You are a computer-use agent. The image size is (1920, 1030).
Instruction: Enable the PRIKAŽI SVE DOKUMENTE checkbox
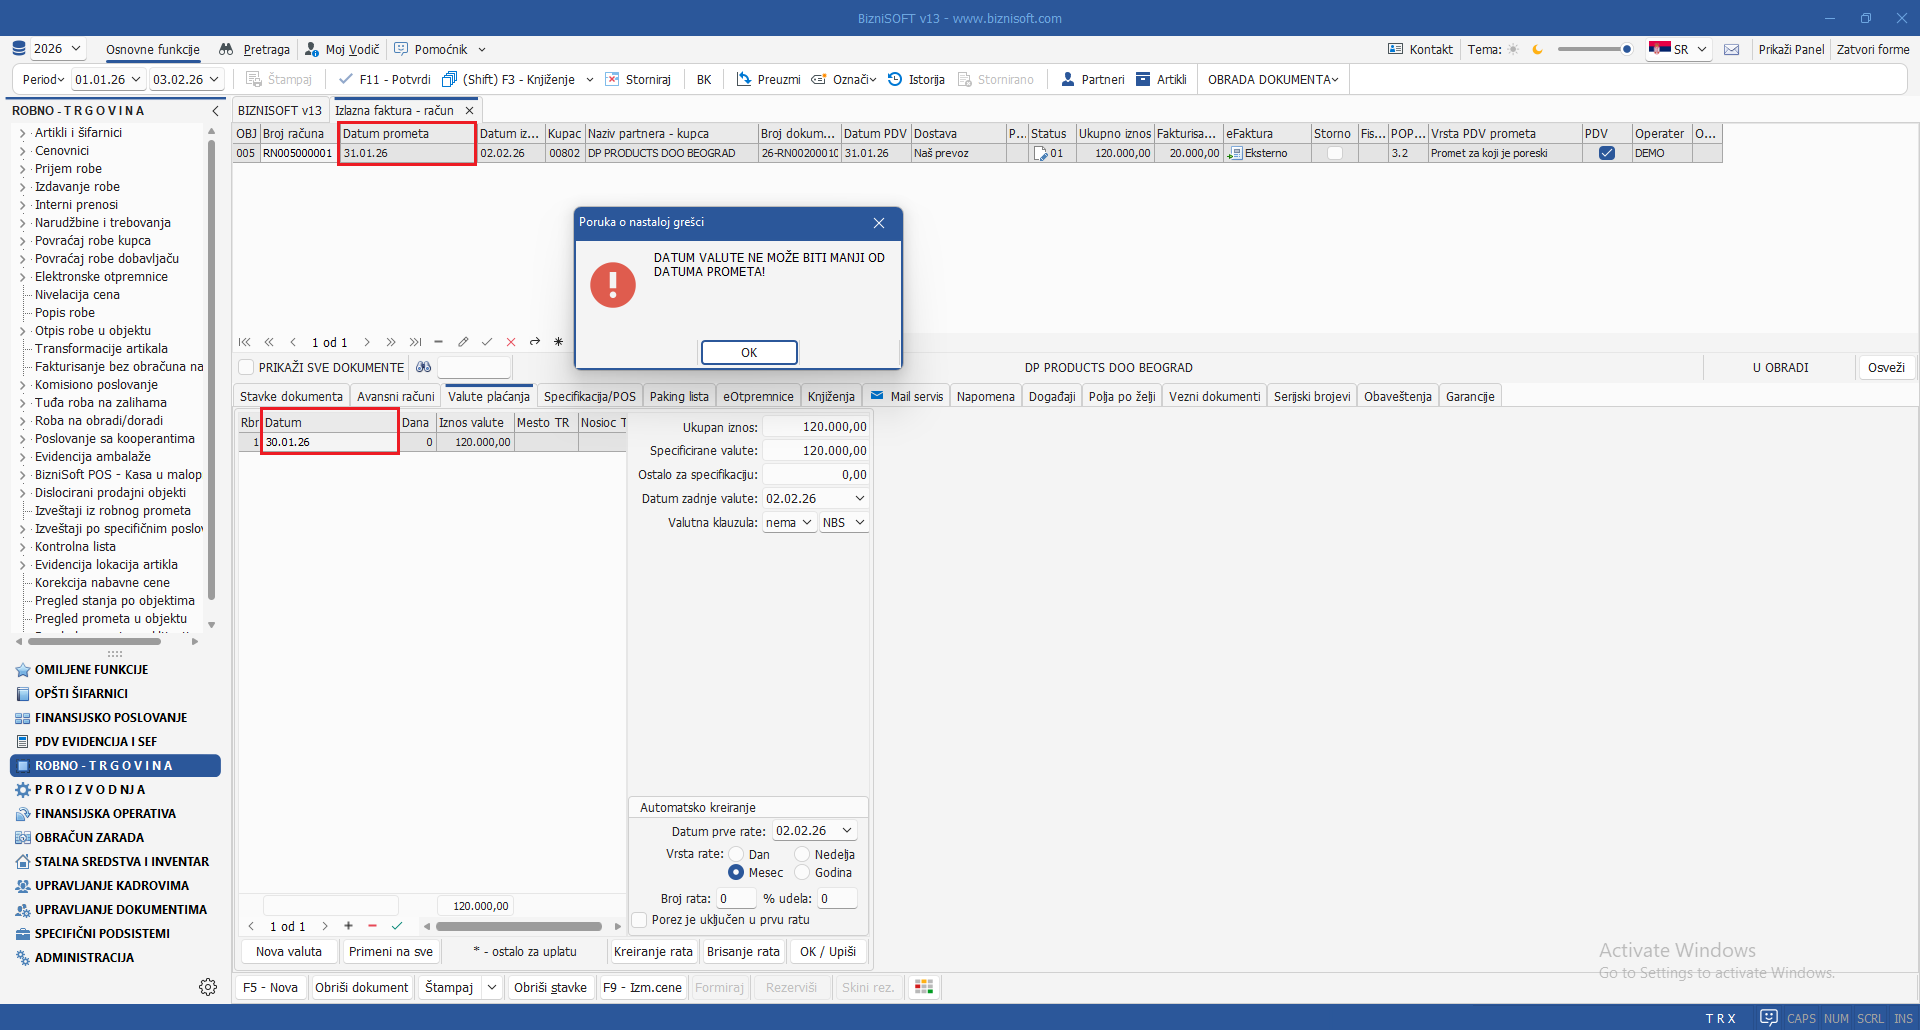tap(246, 367)
